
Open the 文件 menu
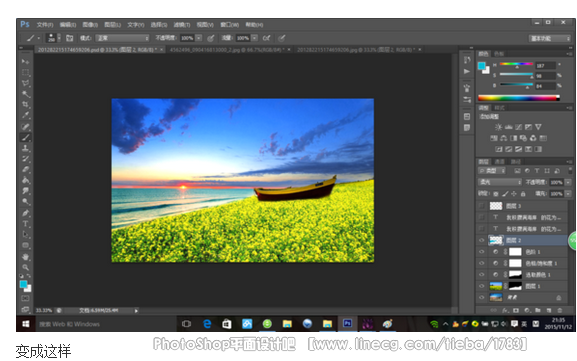click(45, 25)
